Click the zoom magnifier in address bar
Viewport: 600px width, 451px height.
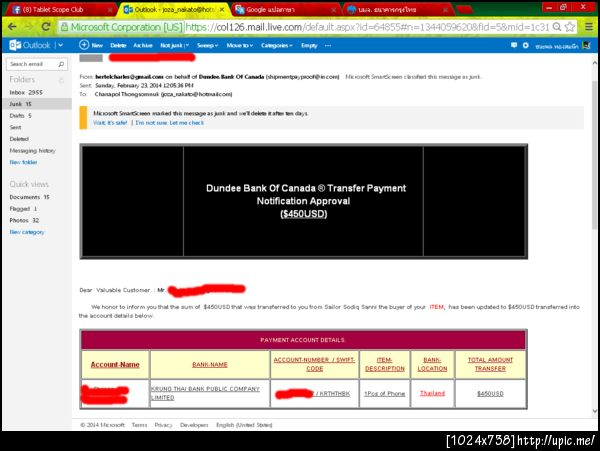pos(557,27)
